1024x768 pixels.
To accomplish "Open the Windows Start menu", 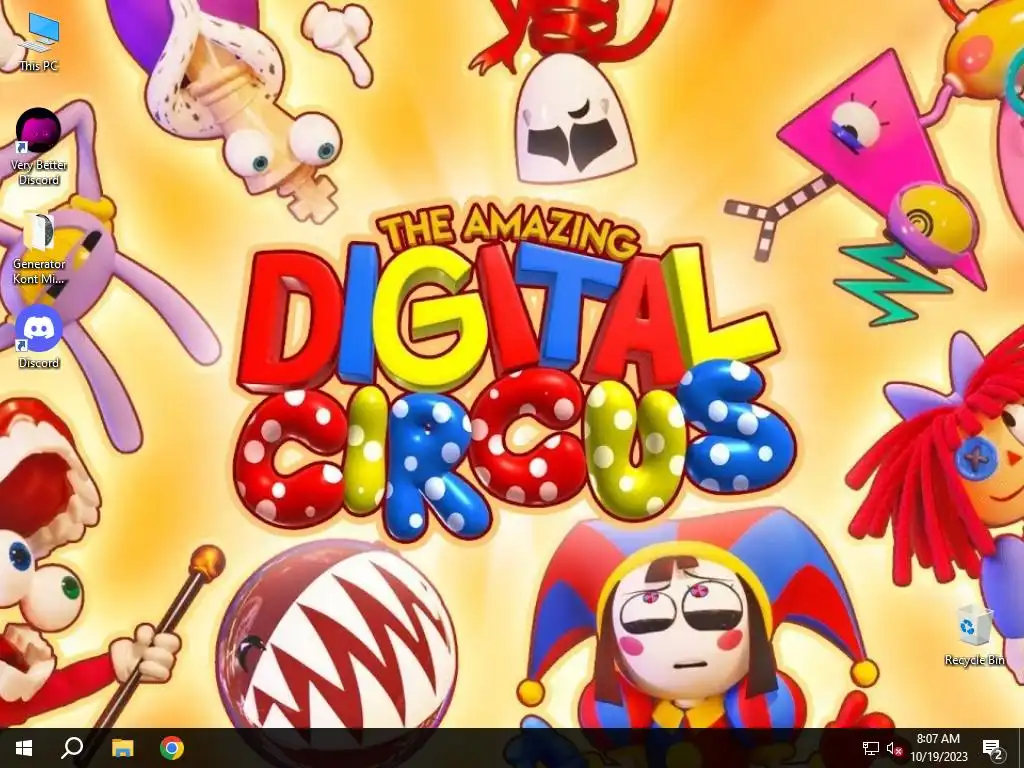I will point(24,748).
